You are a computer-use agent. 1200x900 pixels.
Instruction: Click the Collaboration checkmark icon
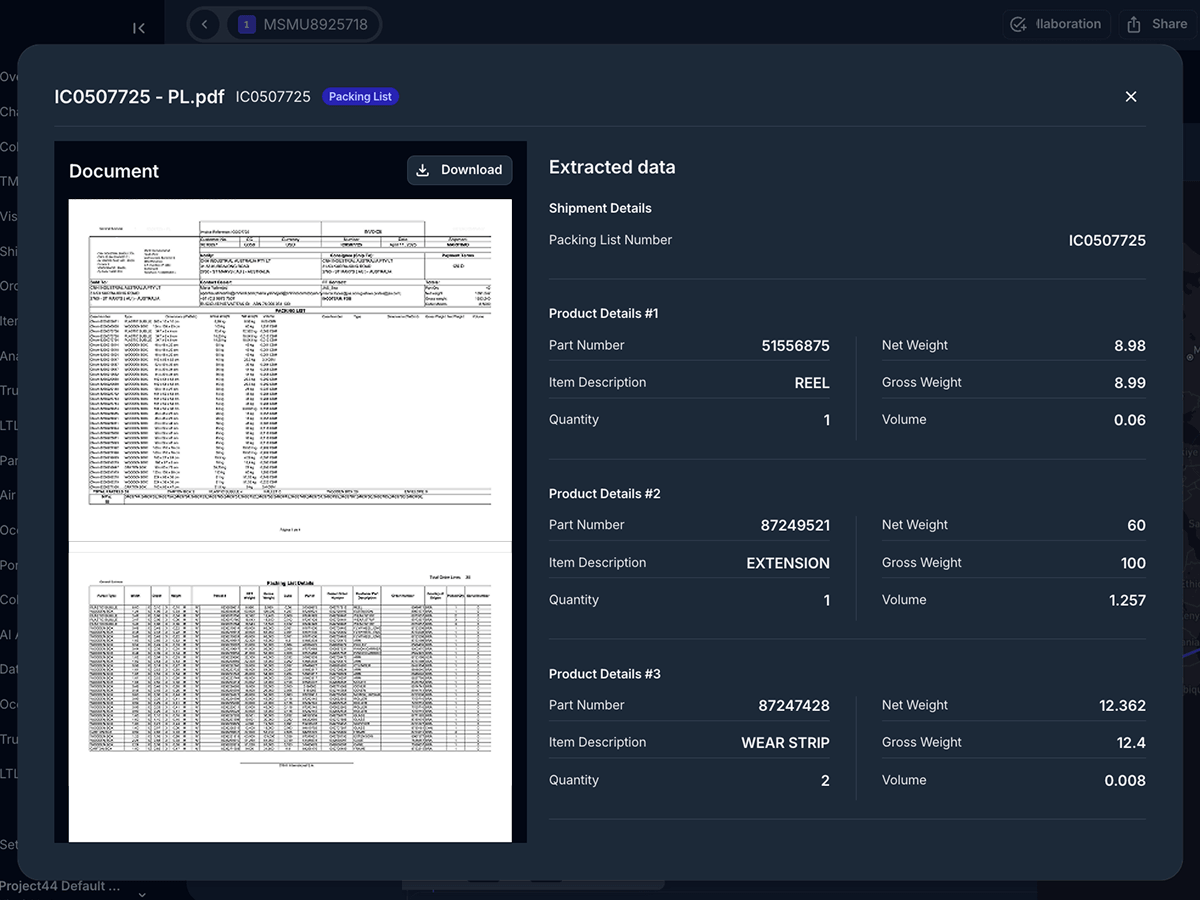[1019, 24]
